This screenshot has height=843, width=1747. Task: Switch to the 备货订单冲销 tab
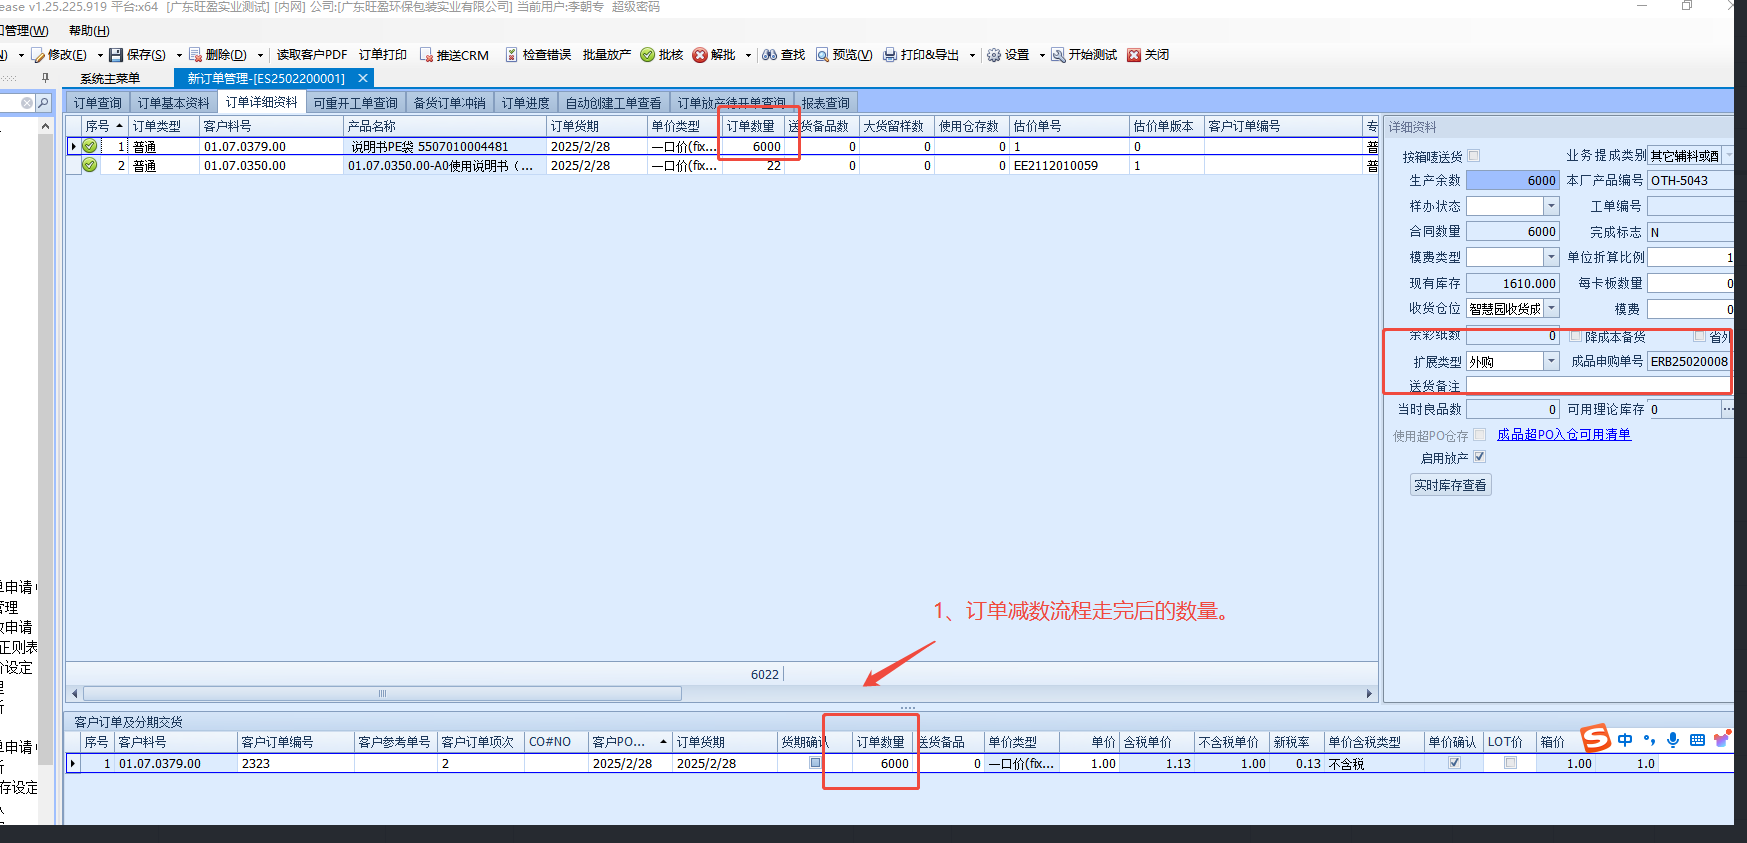450,103
